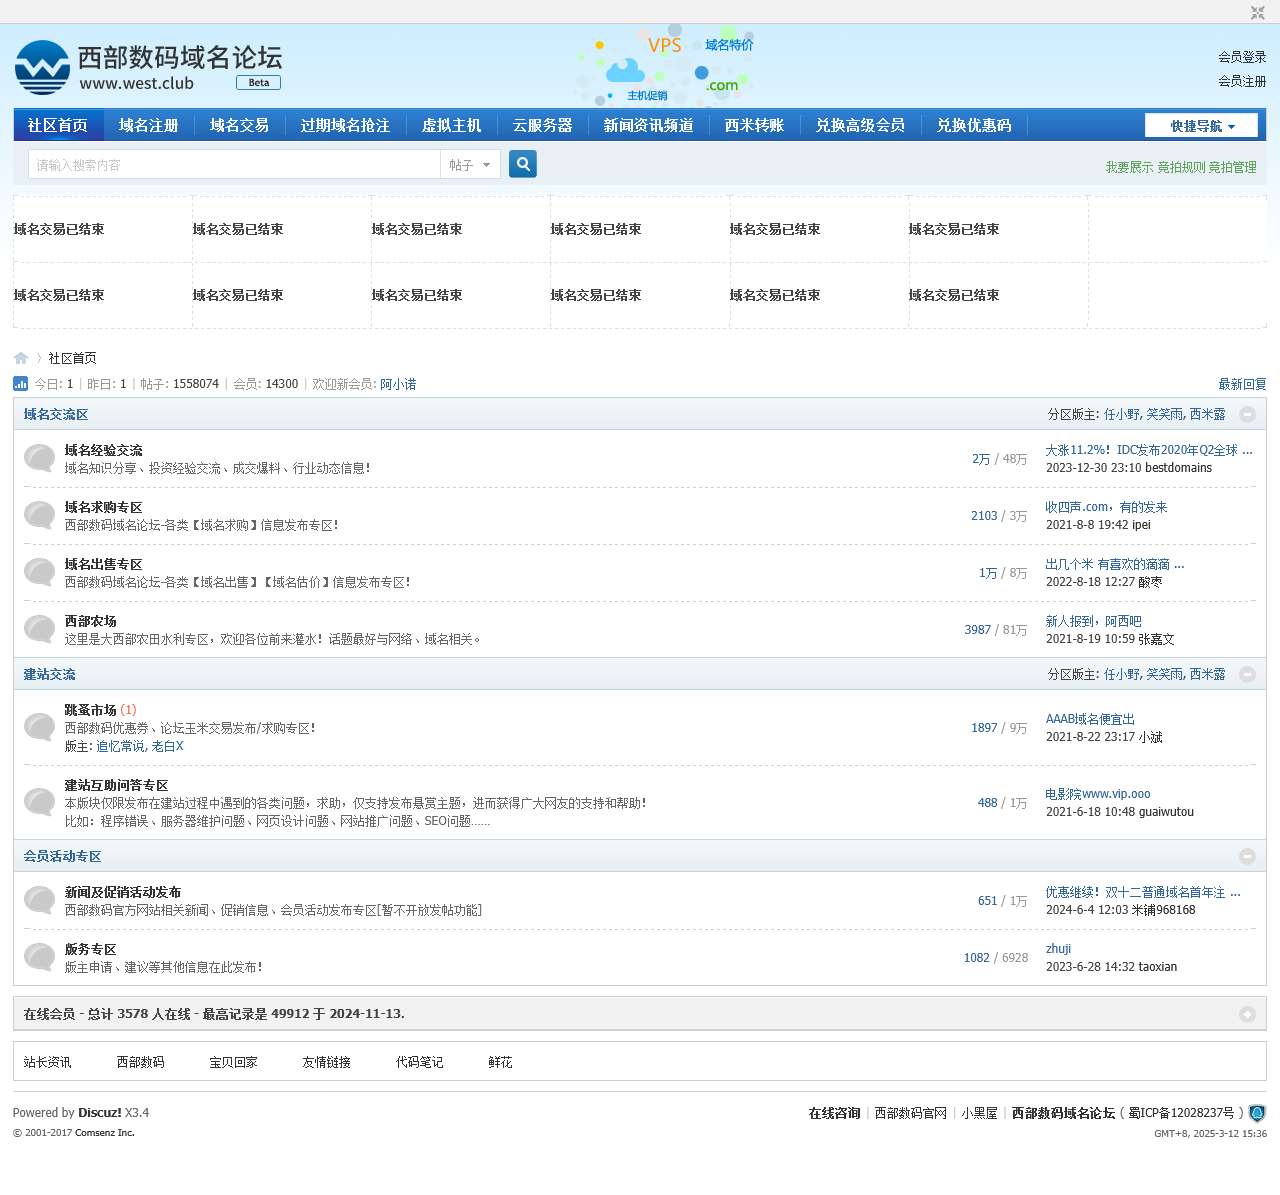Open the 帖子 search type dropdown
Screen dimensions: 1280x1195
[x=470, y=164]
